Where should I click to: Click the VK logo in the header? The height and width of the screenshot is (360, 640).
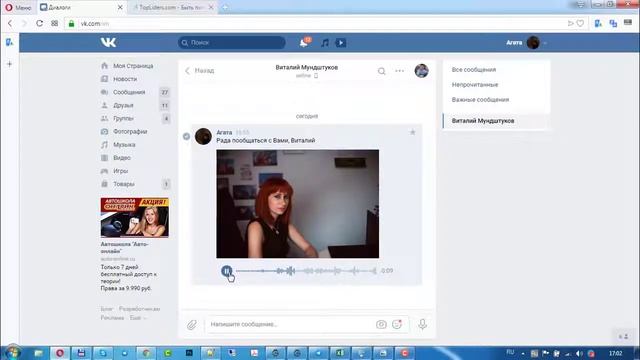108,42
